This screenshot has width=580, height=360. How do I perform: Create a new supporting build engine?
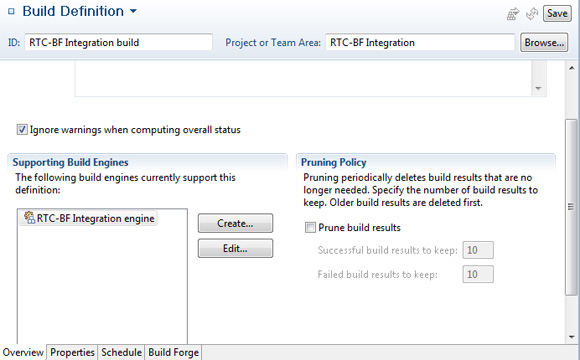(235, 223)
